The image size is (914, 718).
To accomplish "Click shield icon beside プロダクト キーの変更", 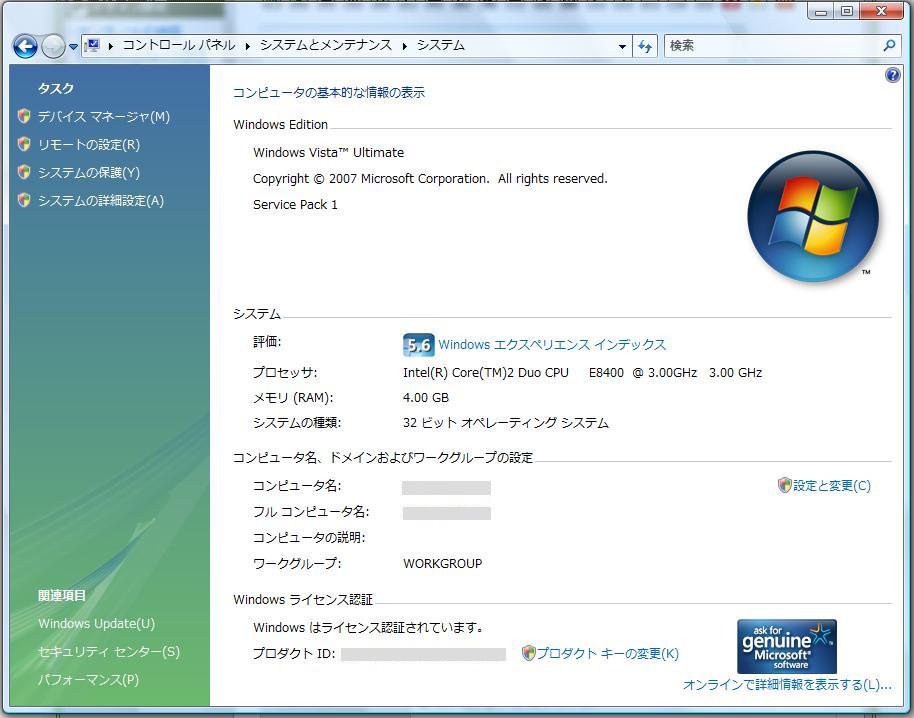I will (x=529, y=653).
